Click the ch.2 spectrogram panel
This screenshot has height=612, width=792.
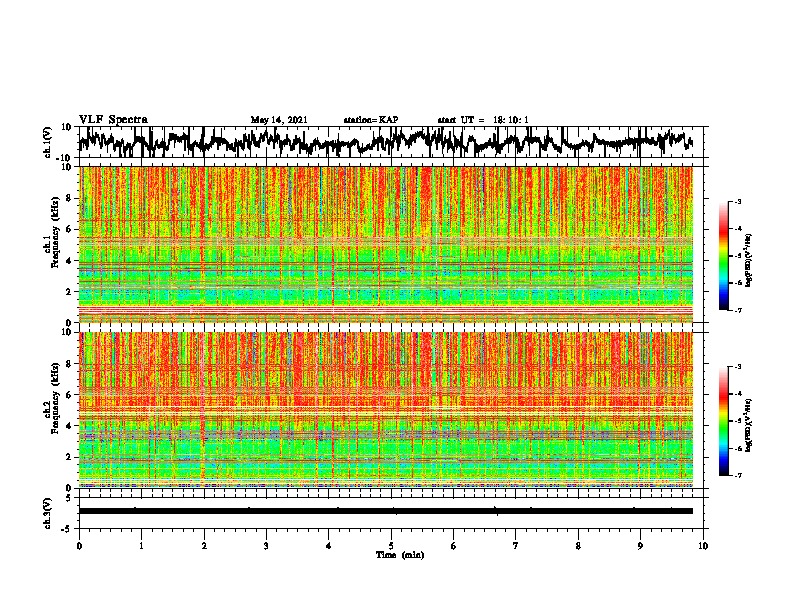[385, 410]
